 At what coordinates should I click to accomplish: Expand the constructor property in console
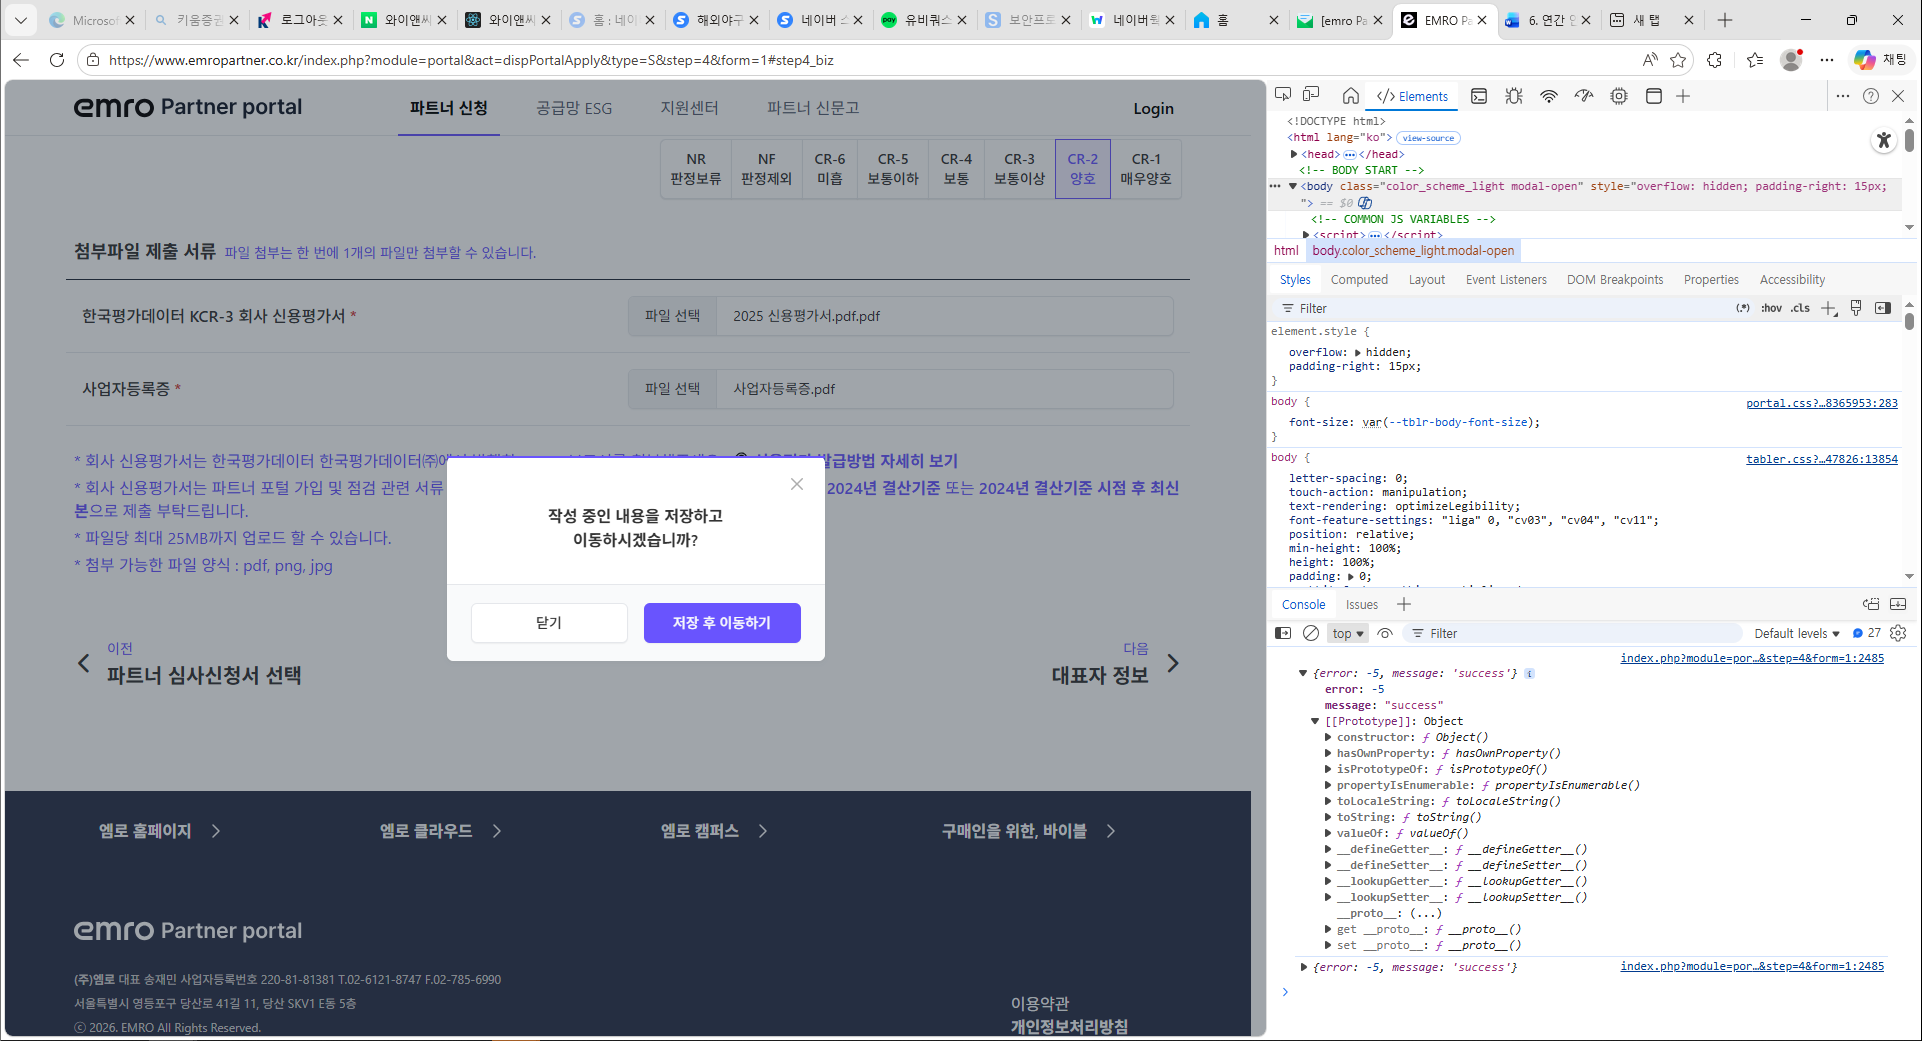(1328, 737)
